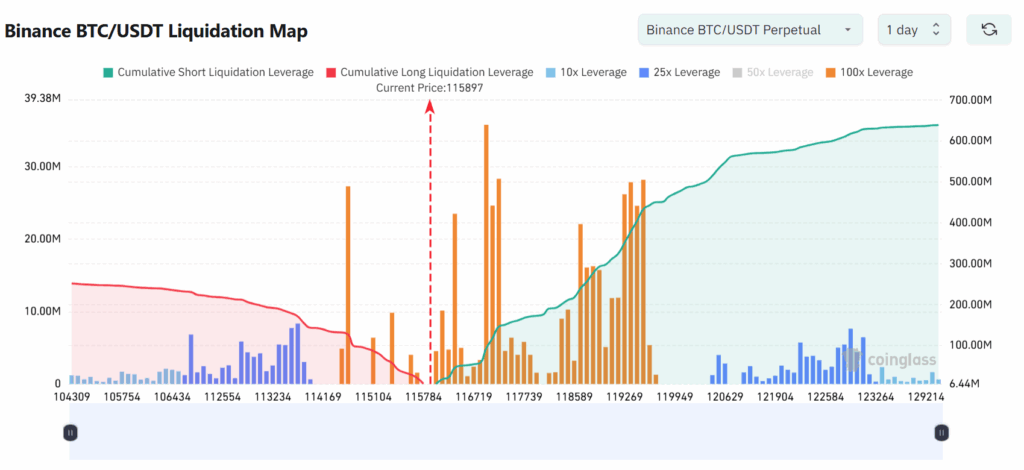Click the tallest orange bar near 116719

pyautogui.click(x=486, y=254)
